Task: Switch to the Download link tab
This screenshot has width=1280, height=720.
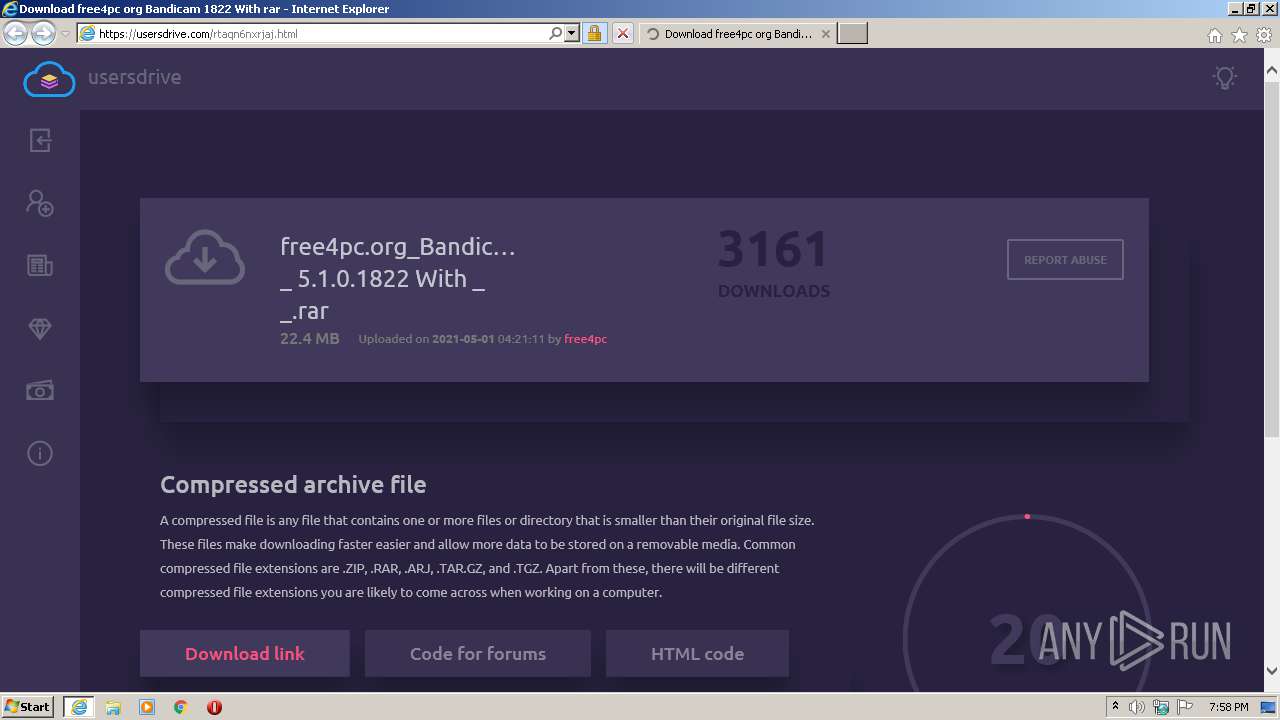Action: tap(245, 654)
